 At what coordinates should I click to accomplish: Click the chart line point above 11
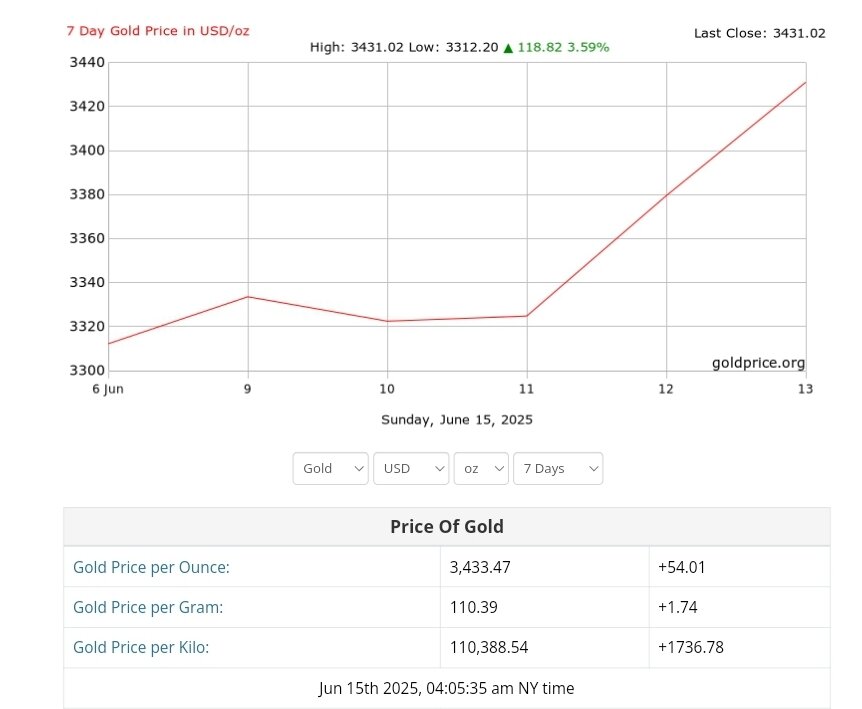(527, 316)
